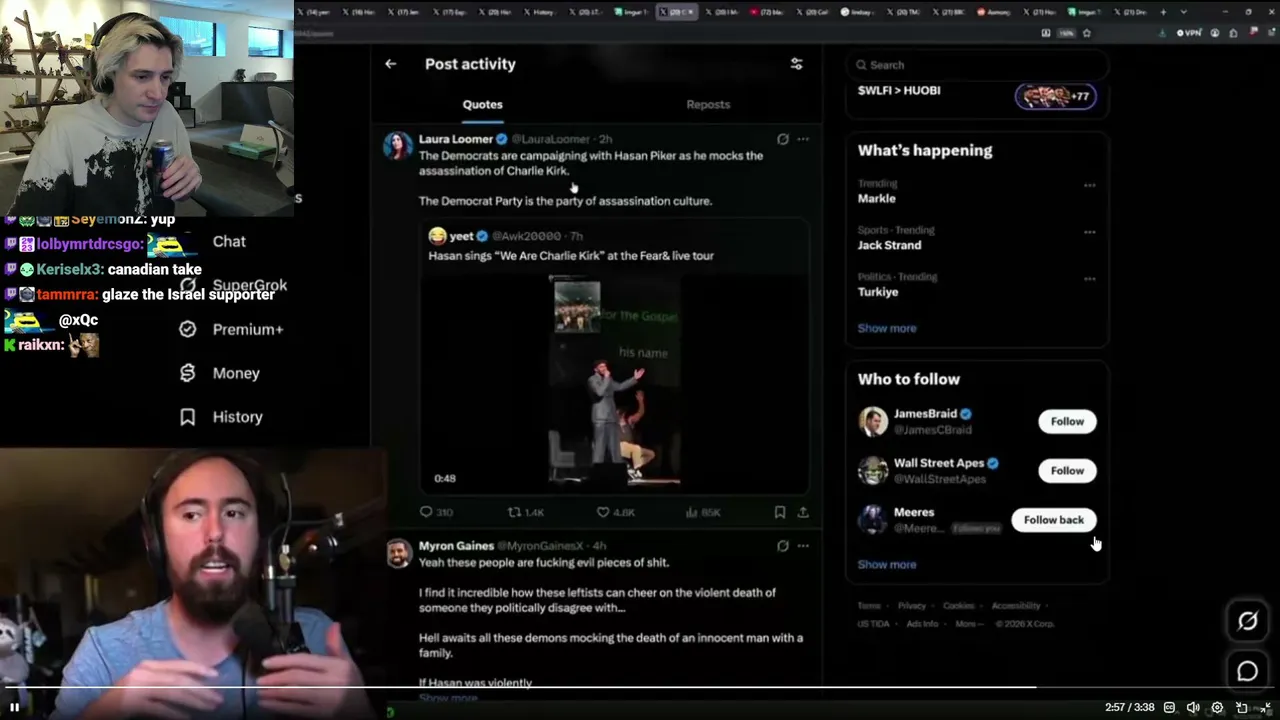Go back using the Post activity arrow

[x=390, y=64]
